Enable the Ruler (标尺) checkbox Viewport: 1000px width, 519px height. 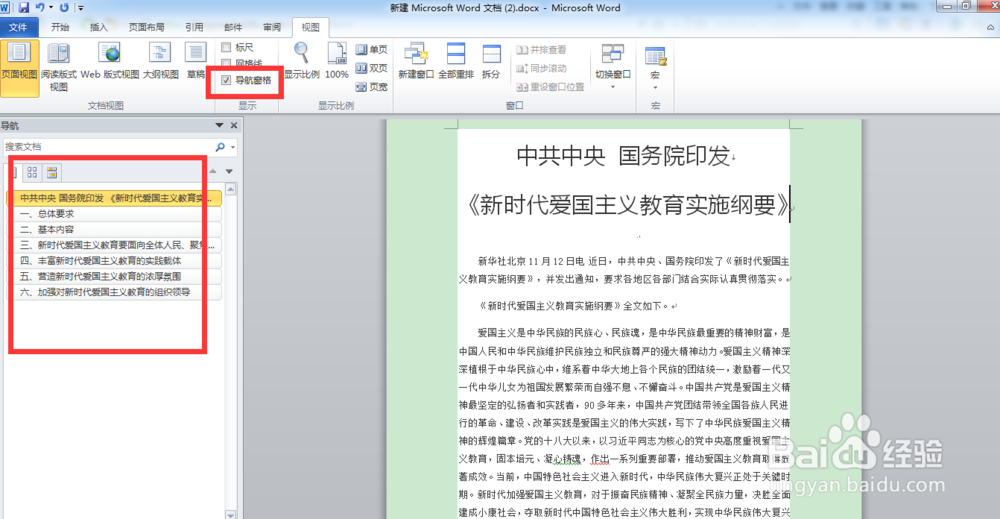coord(226,47)
